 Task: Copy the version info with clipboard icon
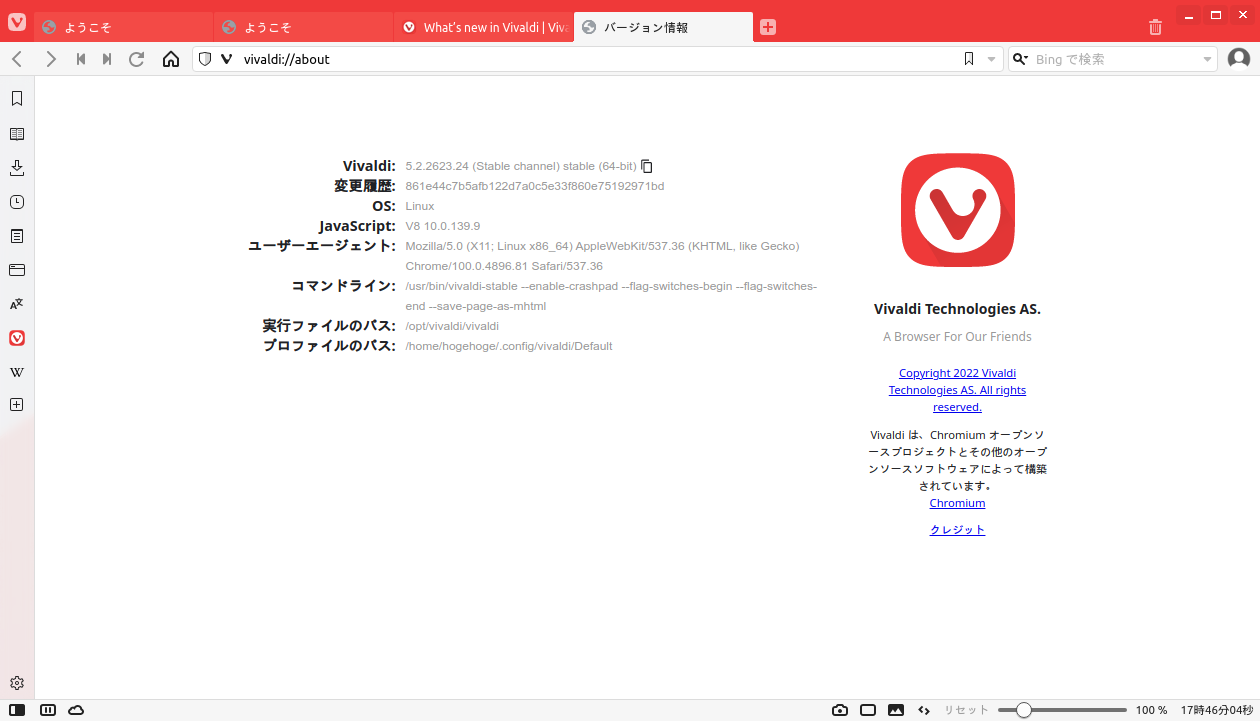[x=647, y=166]
